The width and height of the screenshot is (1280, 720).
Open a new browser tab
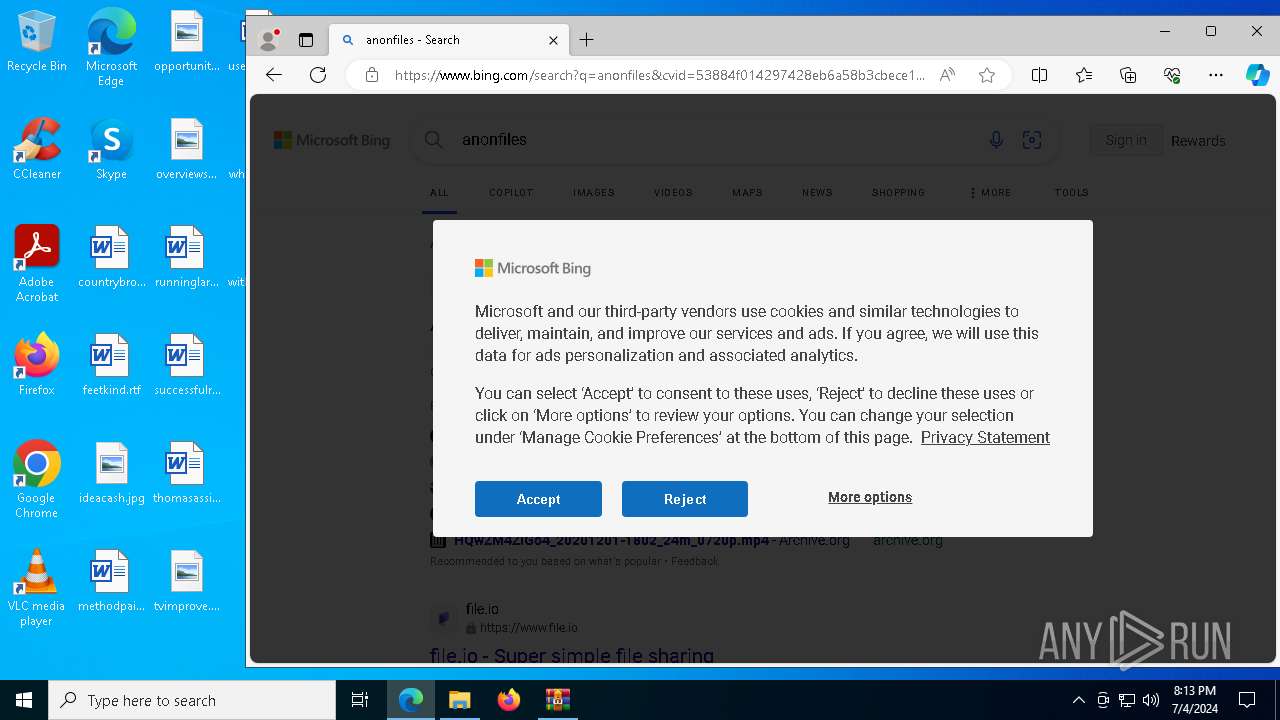587,40
